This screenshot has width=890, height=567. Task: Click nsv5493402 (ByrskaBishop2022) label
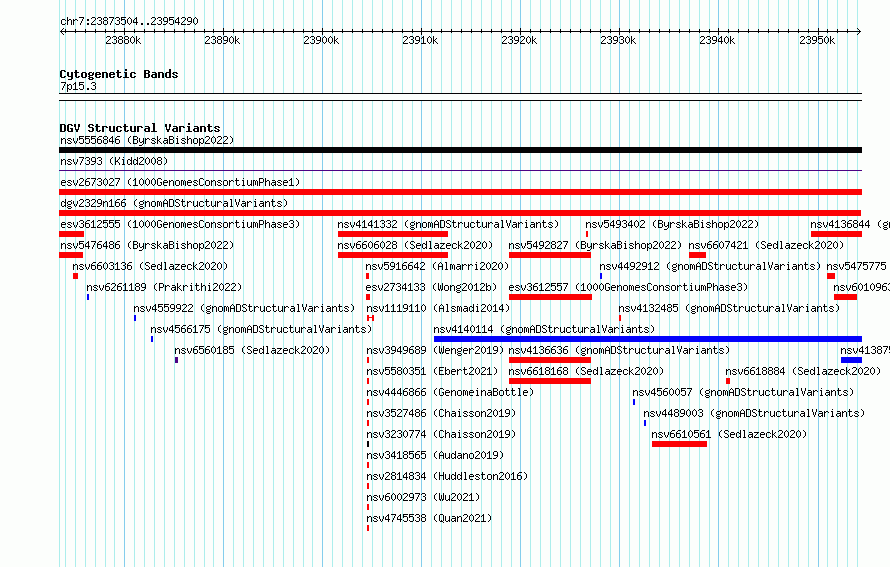[x=672, y=224]
